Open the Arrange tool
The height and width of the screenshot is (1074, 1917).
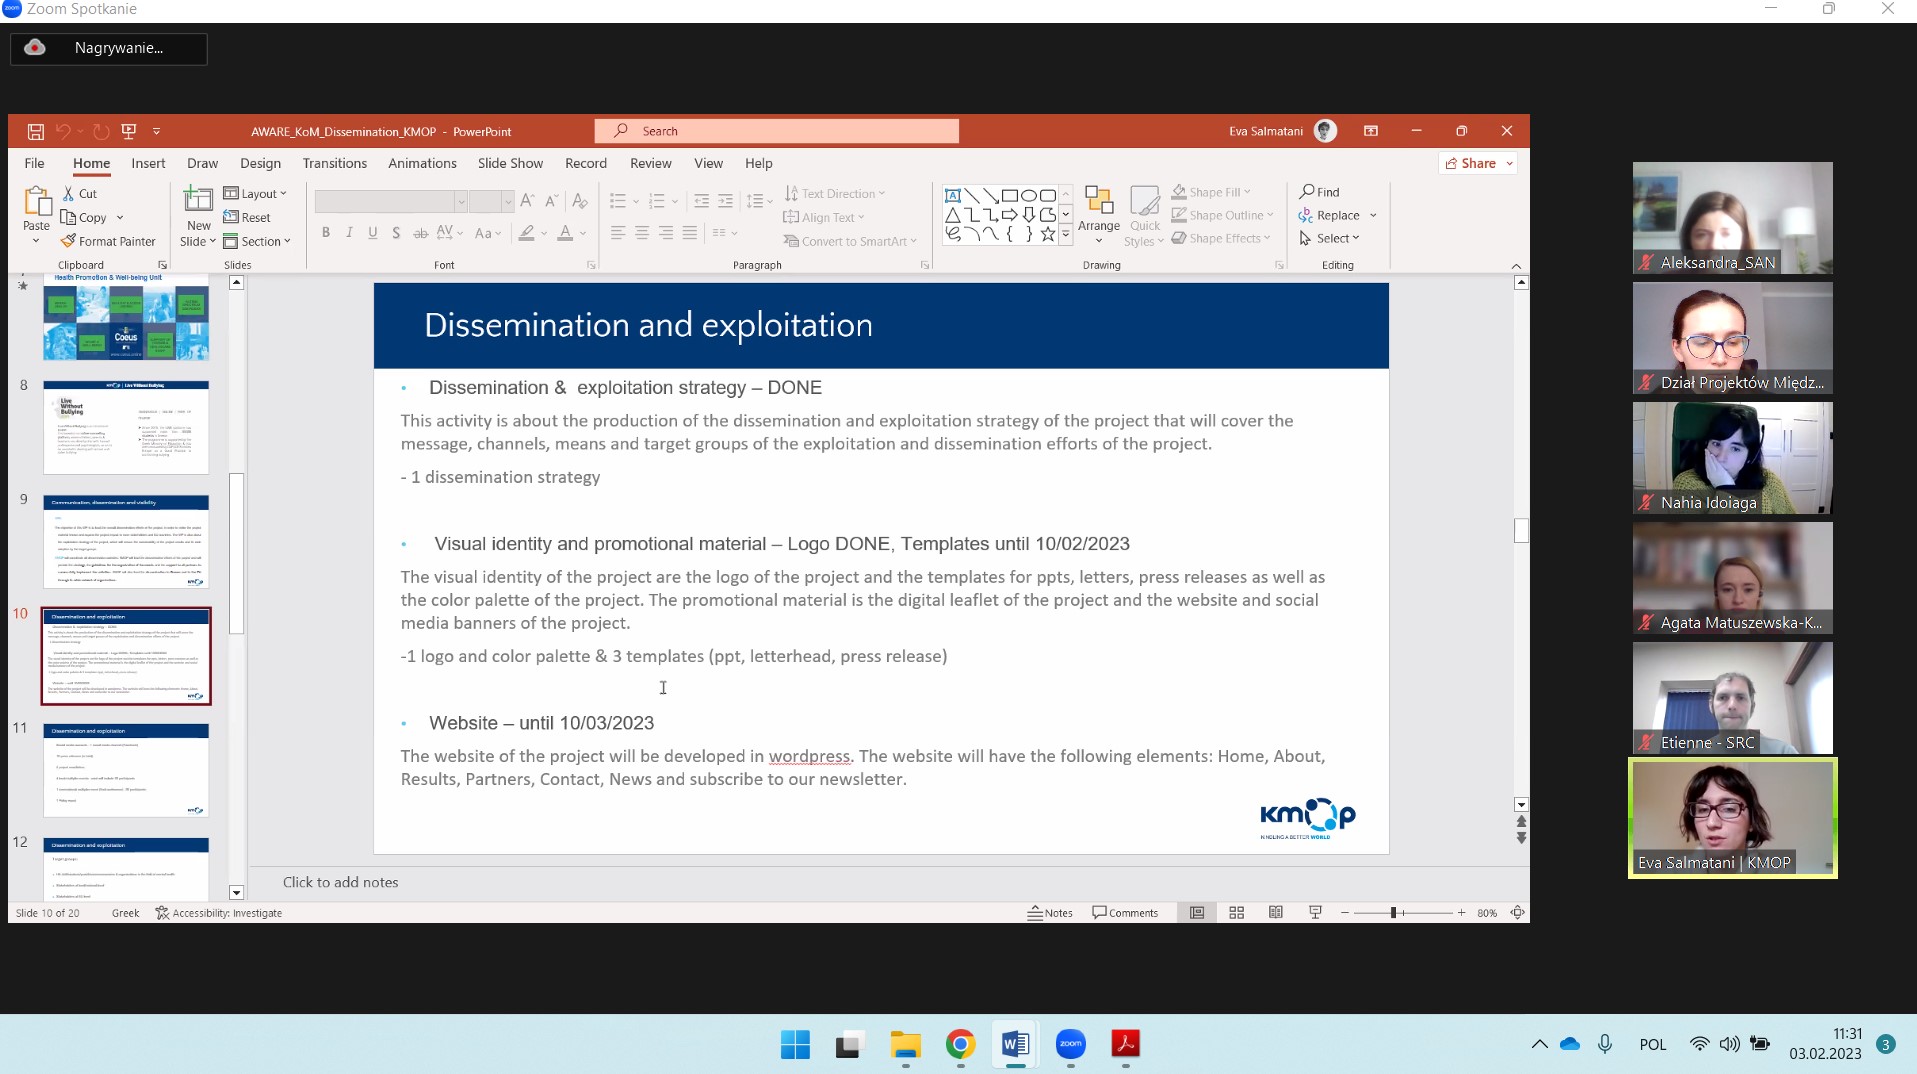pos(1098,213)
